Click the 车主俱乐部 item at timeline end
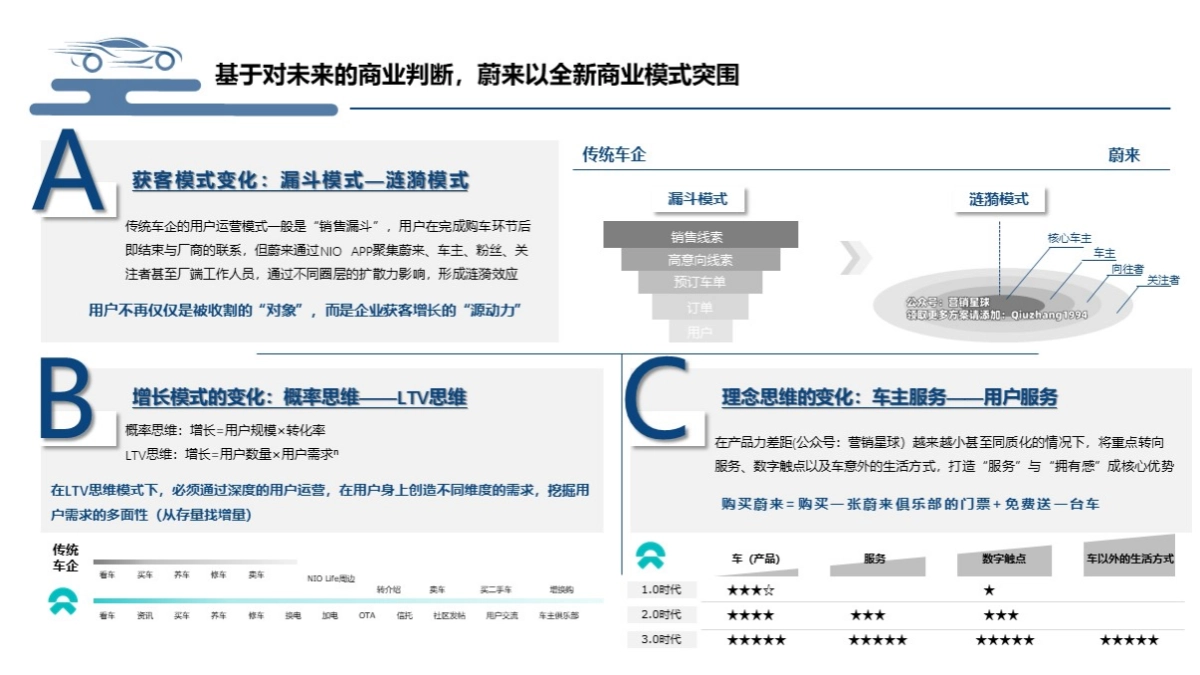1200x675 pixels. pos(556,616)
